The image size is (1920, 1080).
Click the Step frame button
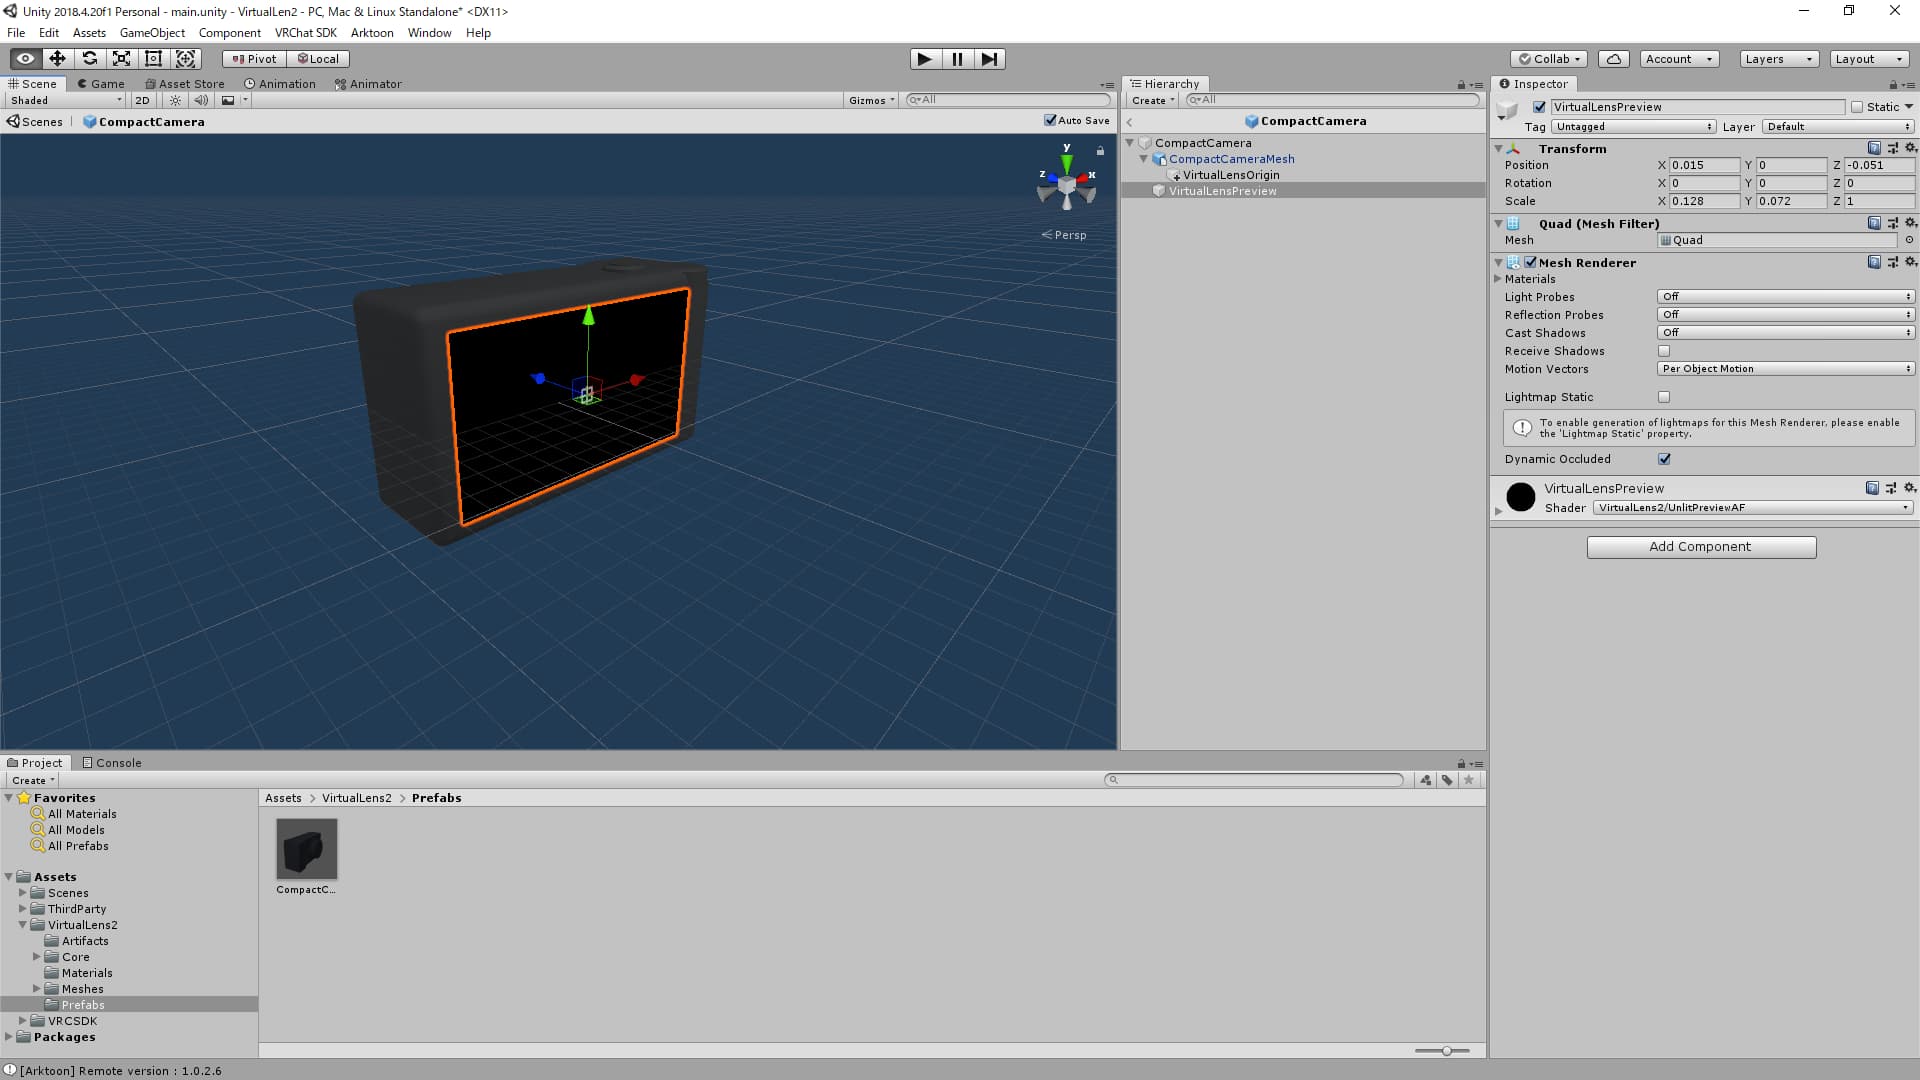pos(989,59)
